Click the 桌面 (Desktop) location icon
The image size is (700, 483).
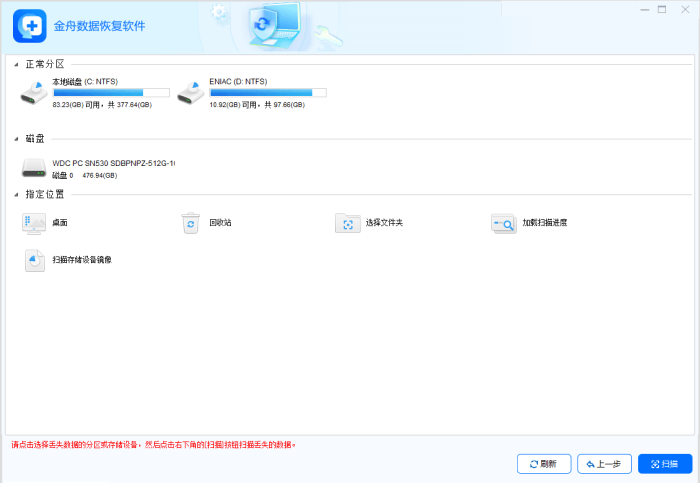(x=33, y=223)
